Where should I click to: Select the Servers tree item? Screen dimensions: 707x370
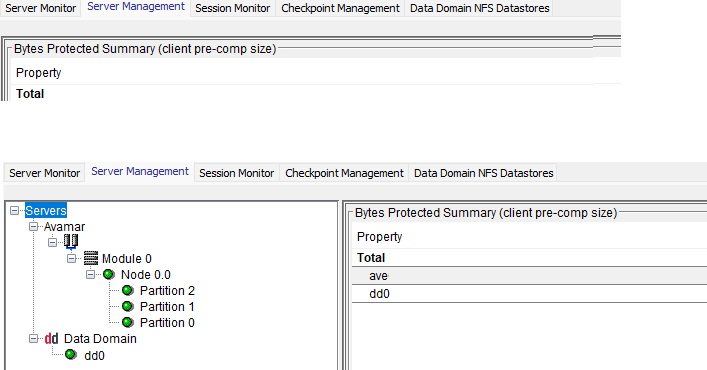pyautogui.click(x=46, y=210)
